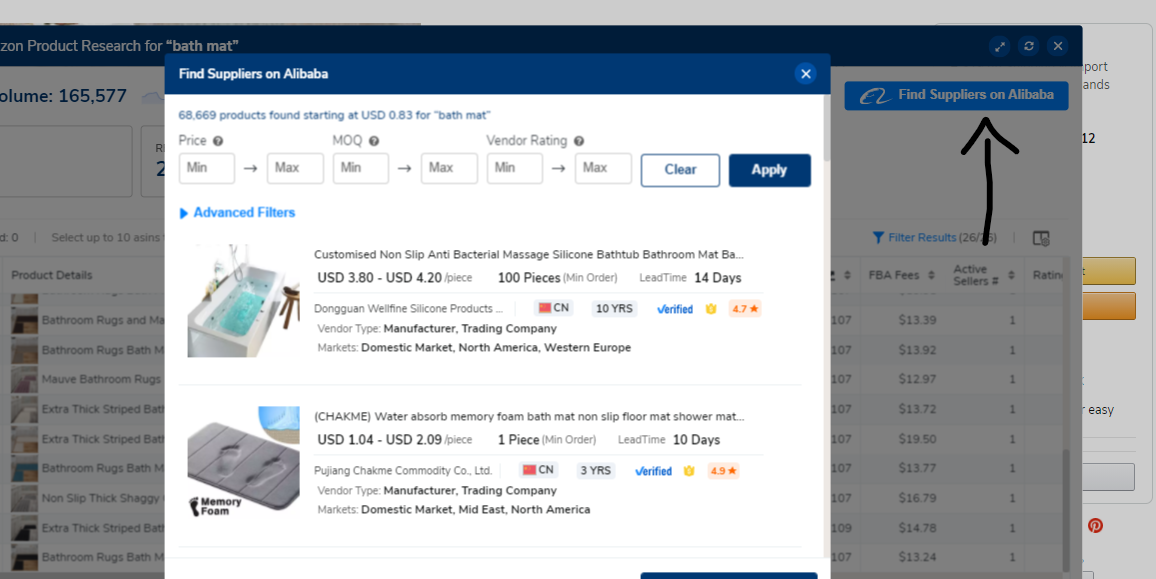Viewport: 1156px width, 579px height.
Task: Click the Product Details column header
Action: (52, 275)
